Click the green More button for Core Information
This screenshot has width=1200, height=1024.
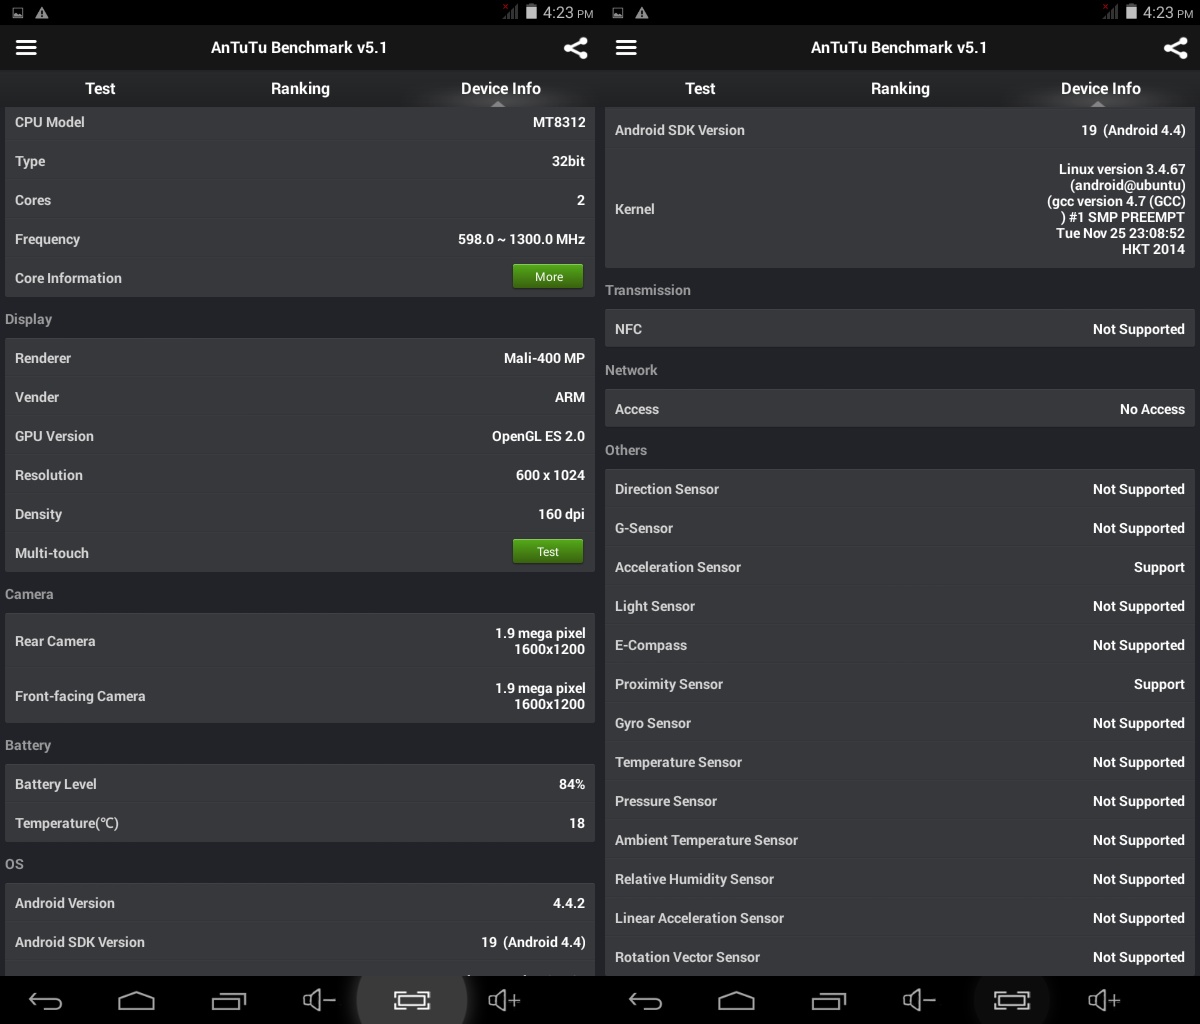pos(548,277)
